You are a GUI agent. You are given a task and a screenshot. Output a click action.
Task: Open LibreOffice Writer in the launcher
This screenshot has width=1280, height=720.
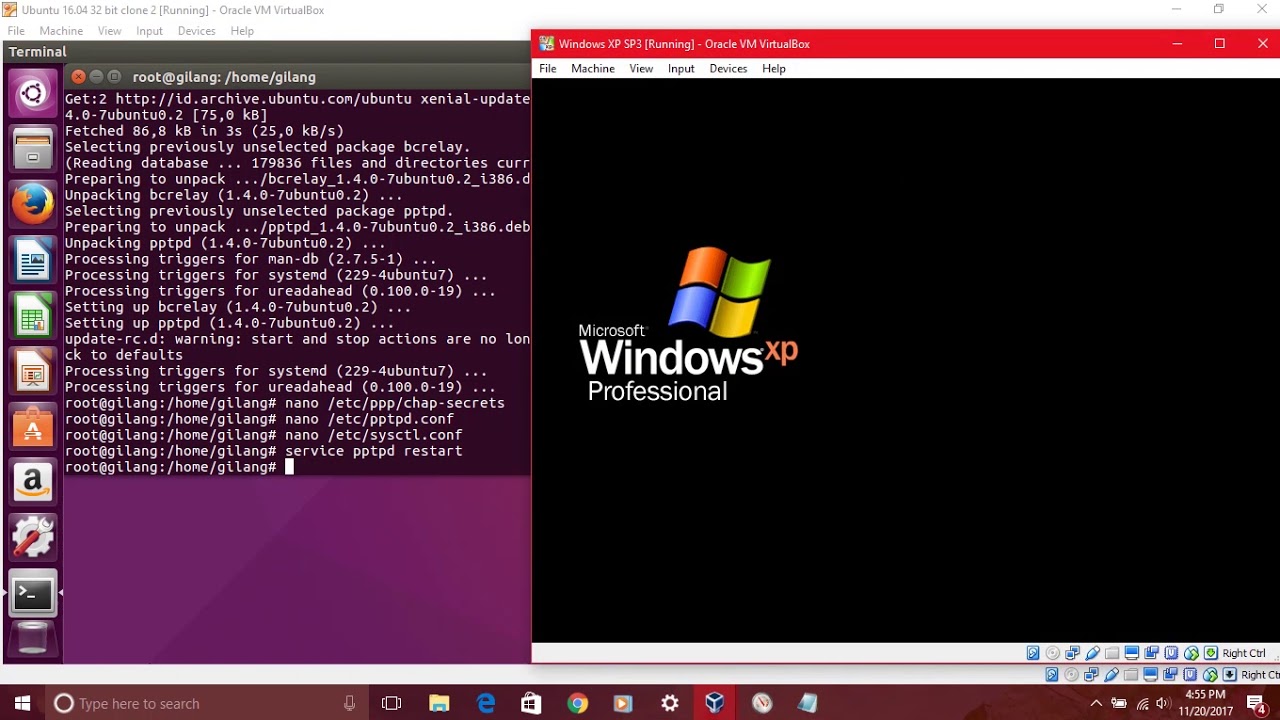(32, 260)
